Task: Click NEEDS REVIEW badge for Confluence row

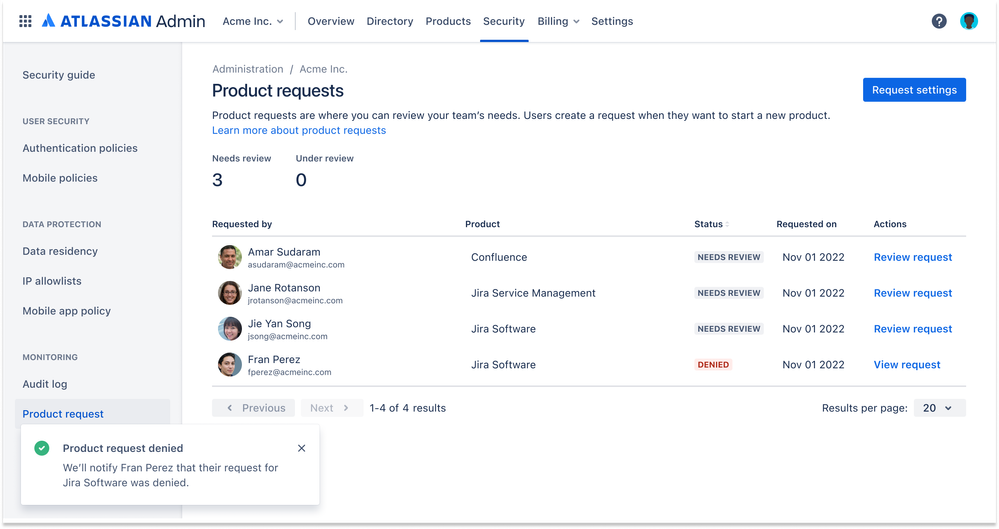Action: (729, 257)
